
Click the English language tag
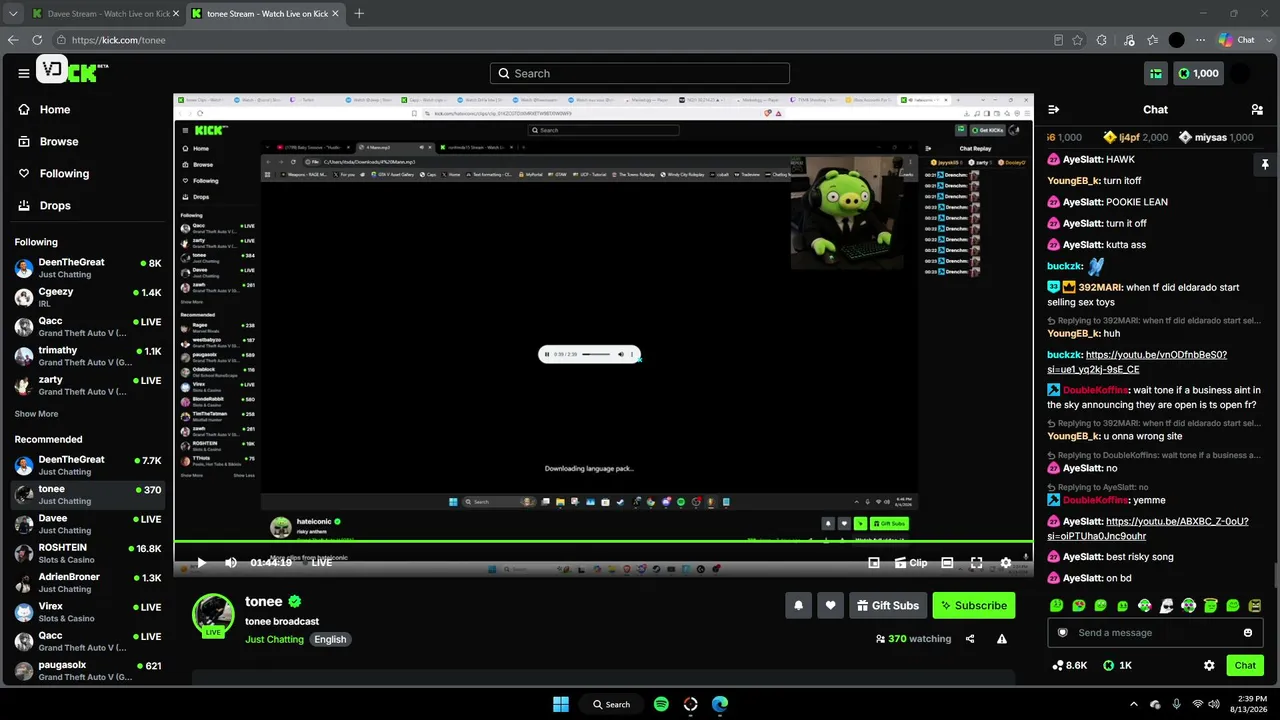pyautogui.click(x=330, y=639)
